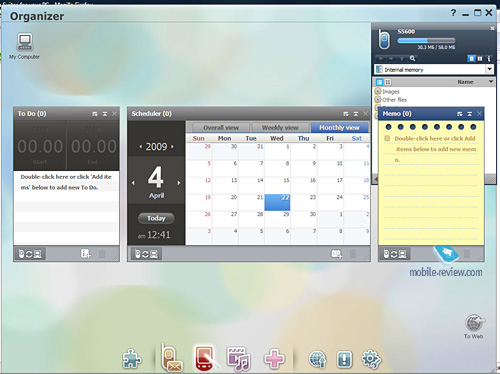Select April 15 in the calendar
This screenshot has height=374, width=500.
277,185
